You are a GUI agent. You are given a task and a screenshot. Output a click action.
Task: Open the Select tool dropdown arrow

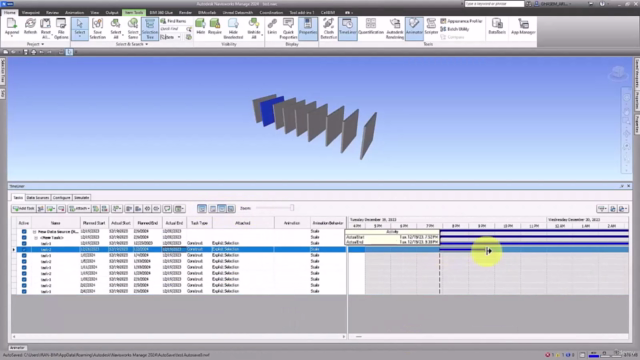pos(80,37)
